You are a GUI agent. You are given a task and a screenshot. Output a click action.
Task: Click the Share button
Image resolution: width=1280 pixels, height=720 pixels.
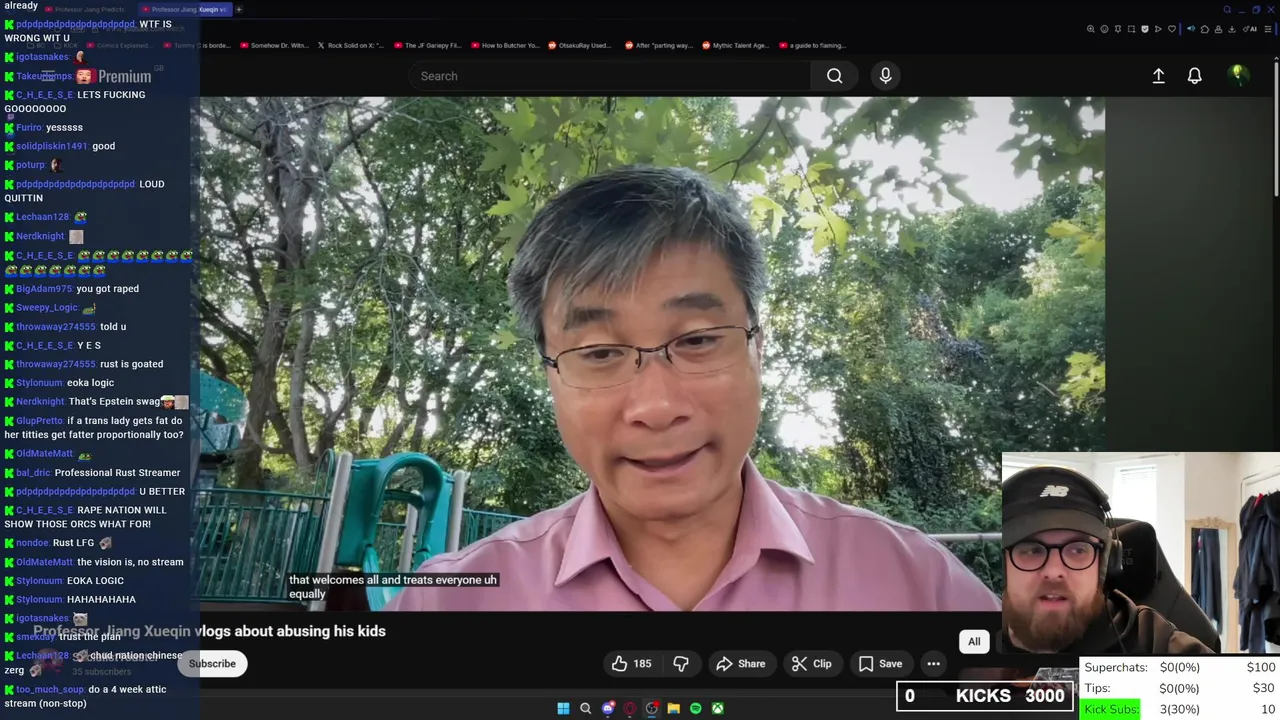[741, 663]
